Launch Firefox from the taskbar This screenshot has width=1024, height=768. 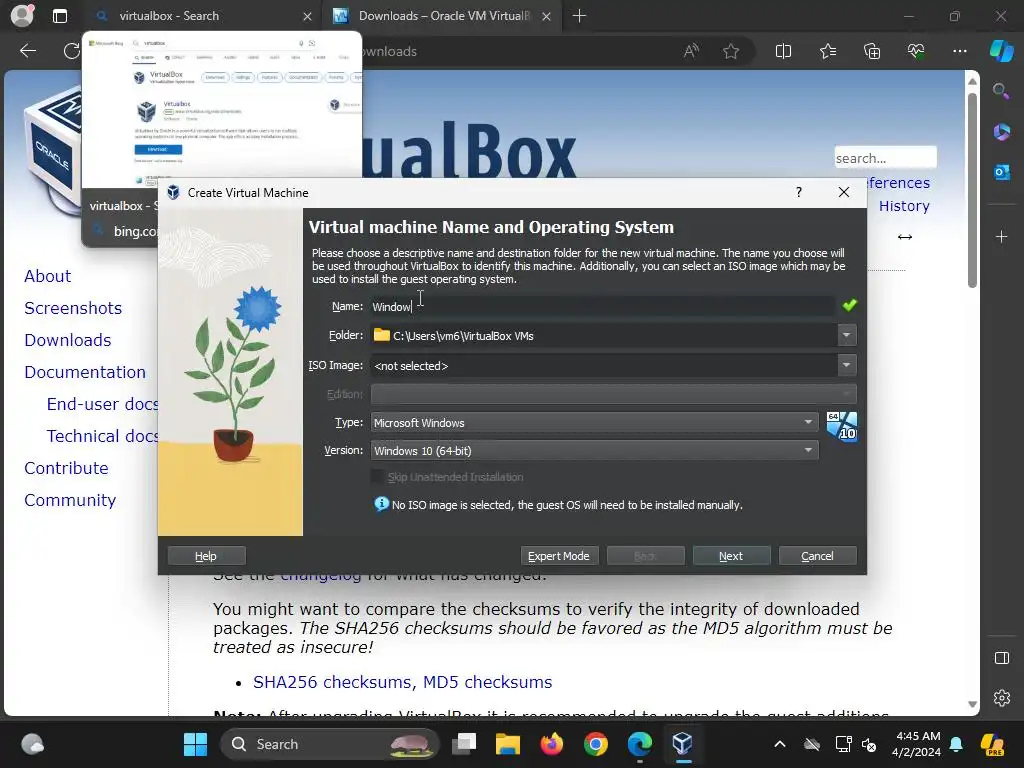552,744
